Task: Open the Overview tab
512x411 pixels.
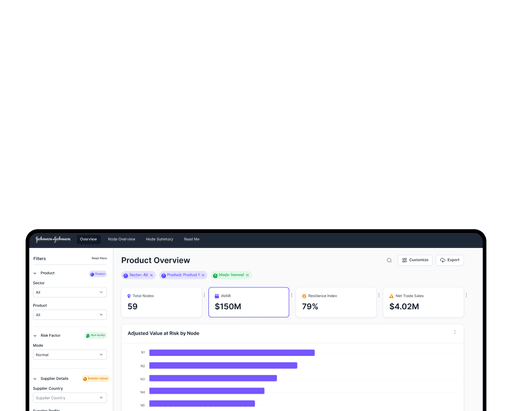Action: point(88,239)
